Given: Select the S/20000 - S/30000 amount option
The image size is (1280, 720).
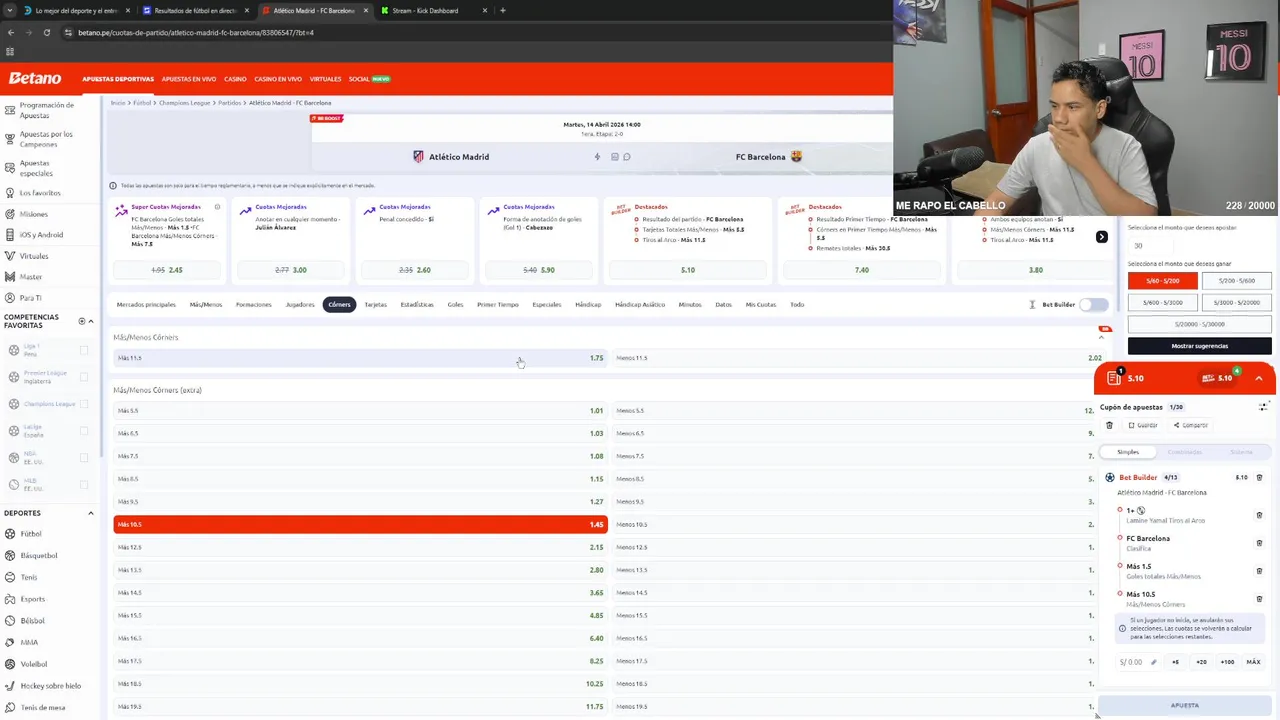Looking at the screenshot, I should [1199, 324].
